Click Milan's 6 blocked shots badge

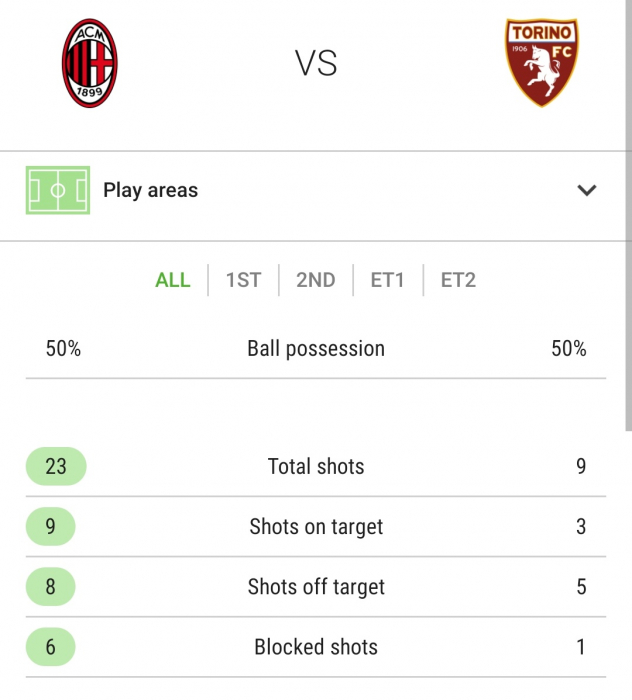tap(50, 647)
